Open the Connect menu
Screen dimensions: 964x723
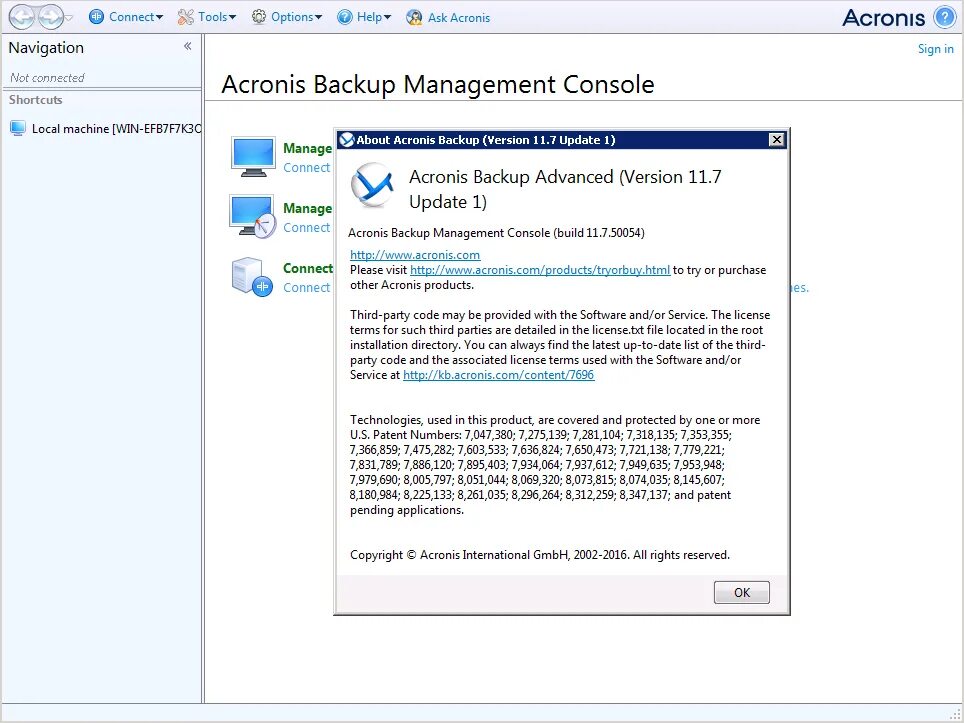(126, 17)
